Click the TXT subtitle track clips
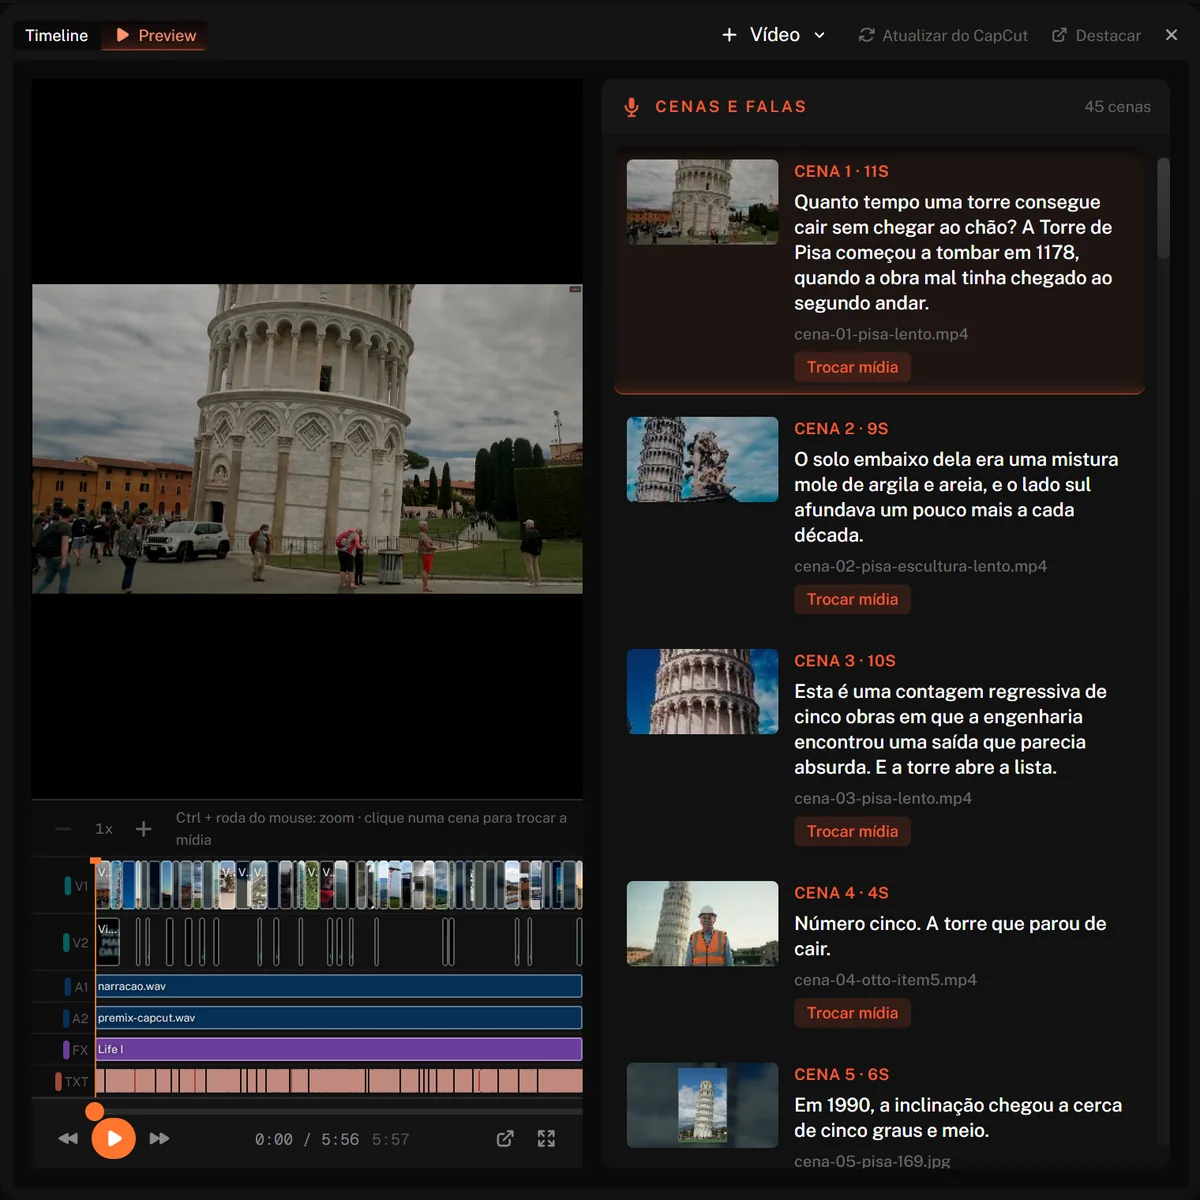Screen dimensions: 1200x1200 pos(339,1081)
